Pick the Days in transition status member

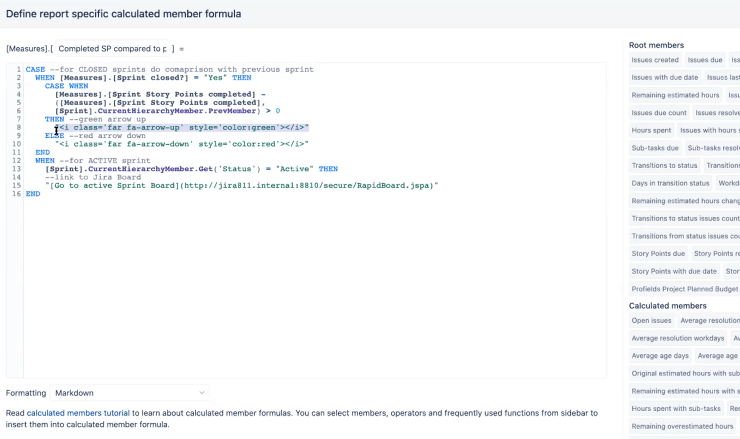[x=670, y=183]
